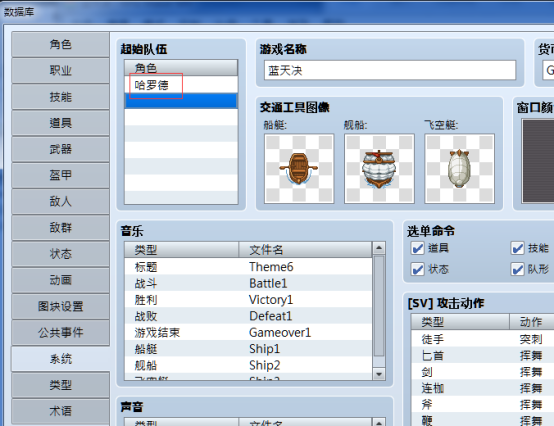Select the 徒手 attack motion row
Image resolution: width=554 pixels, height=426 pixels.
tap(483, 339)
